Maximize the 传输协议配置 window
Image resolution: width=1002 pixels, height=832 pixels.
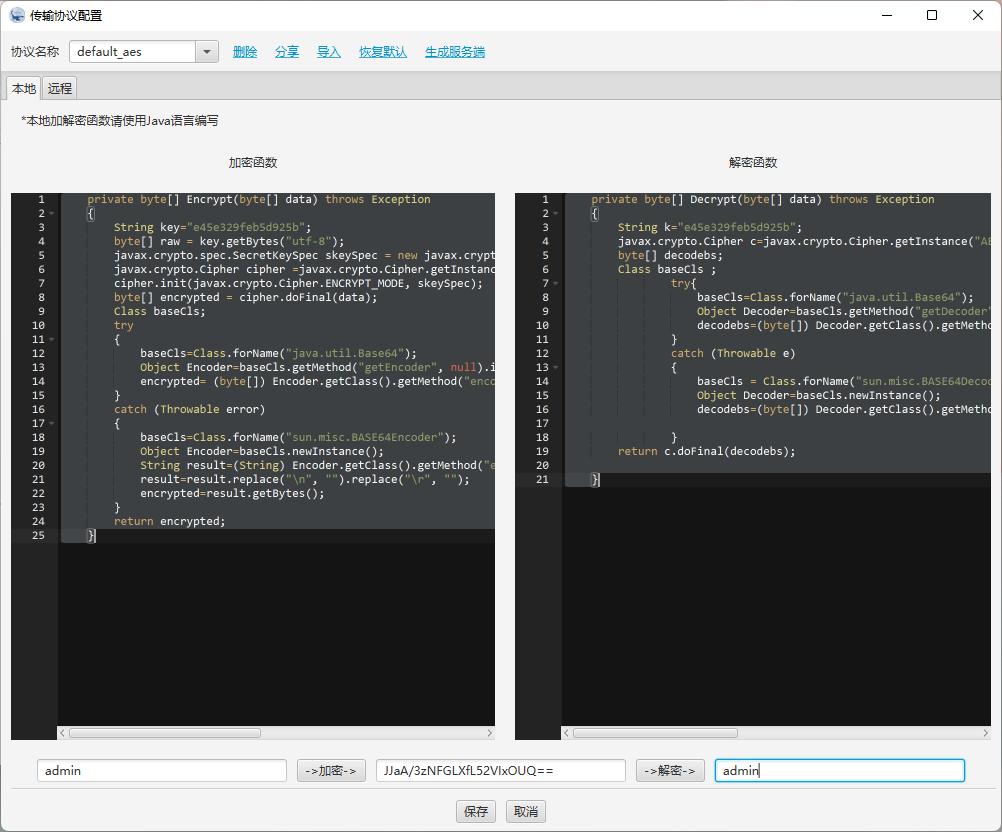click(x=932, y=15)
